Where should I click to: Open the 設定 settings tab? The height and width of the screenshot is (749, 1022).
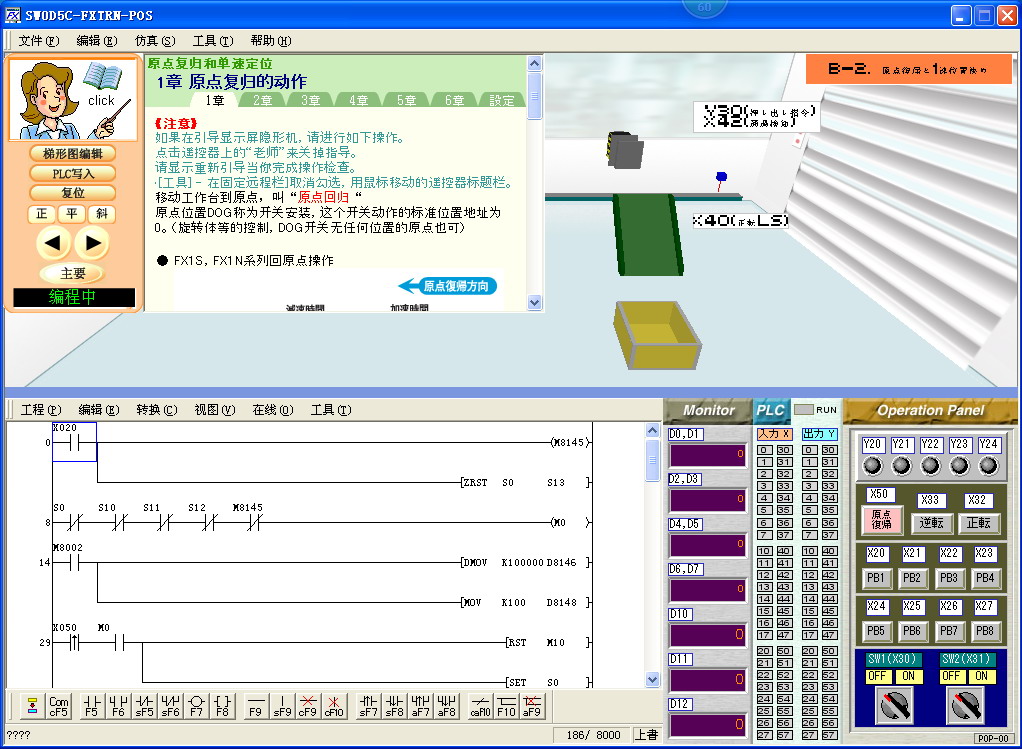pyautogui.click(x=502, y=100)
